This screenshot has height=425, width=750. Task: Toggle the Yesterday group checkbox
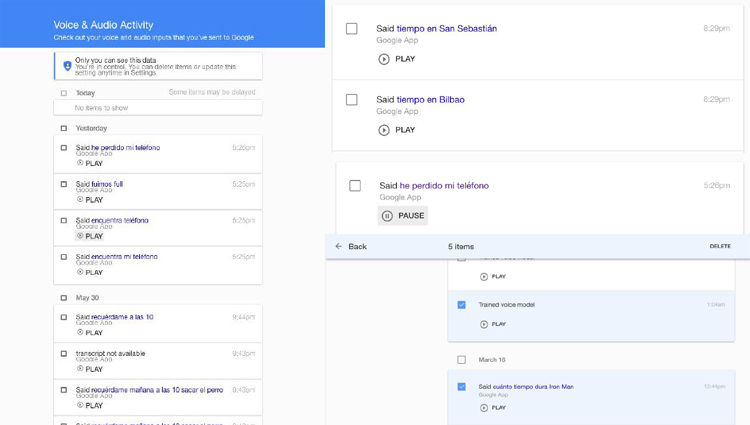point(64,129)
